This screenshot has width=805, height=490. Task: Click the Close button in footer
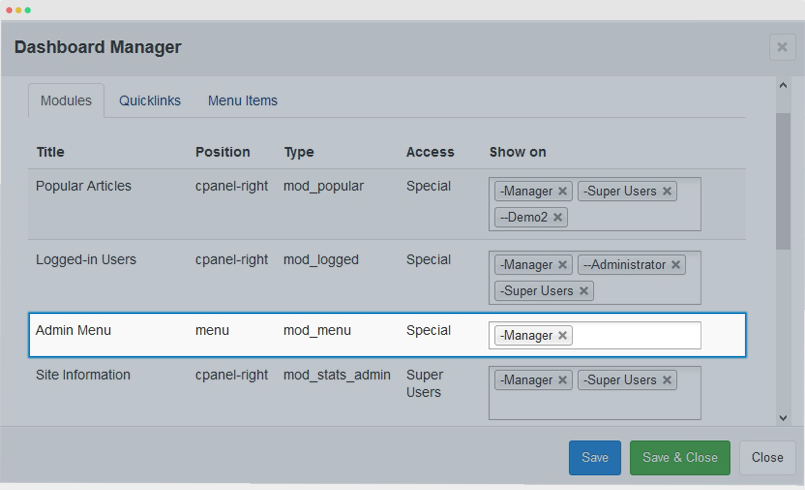[768, 458]
